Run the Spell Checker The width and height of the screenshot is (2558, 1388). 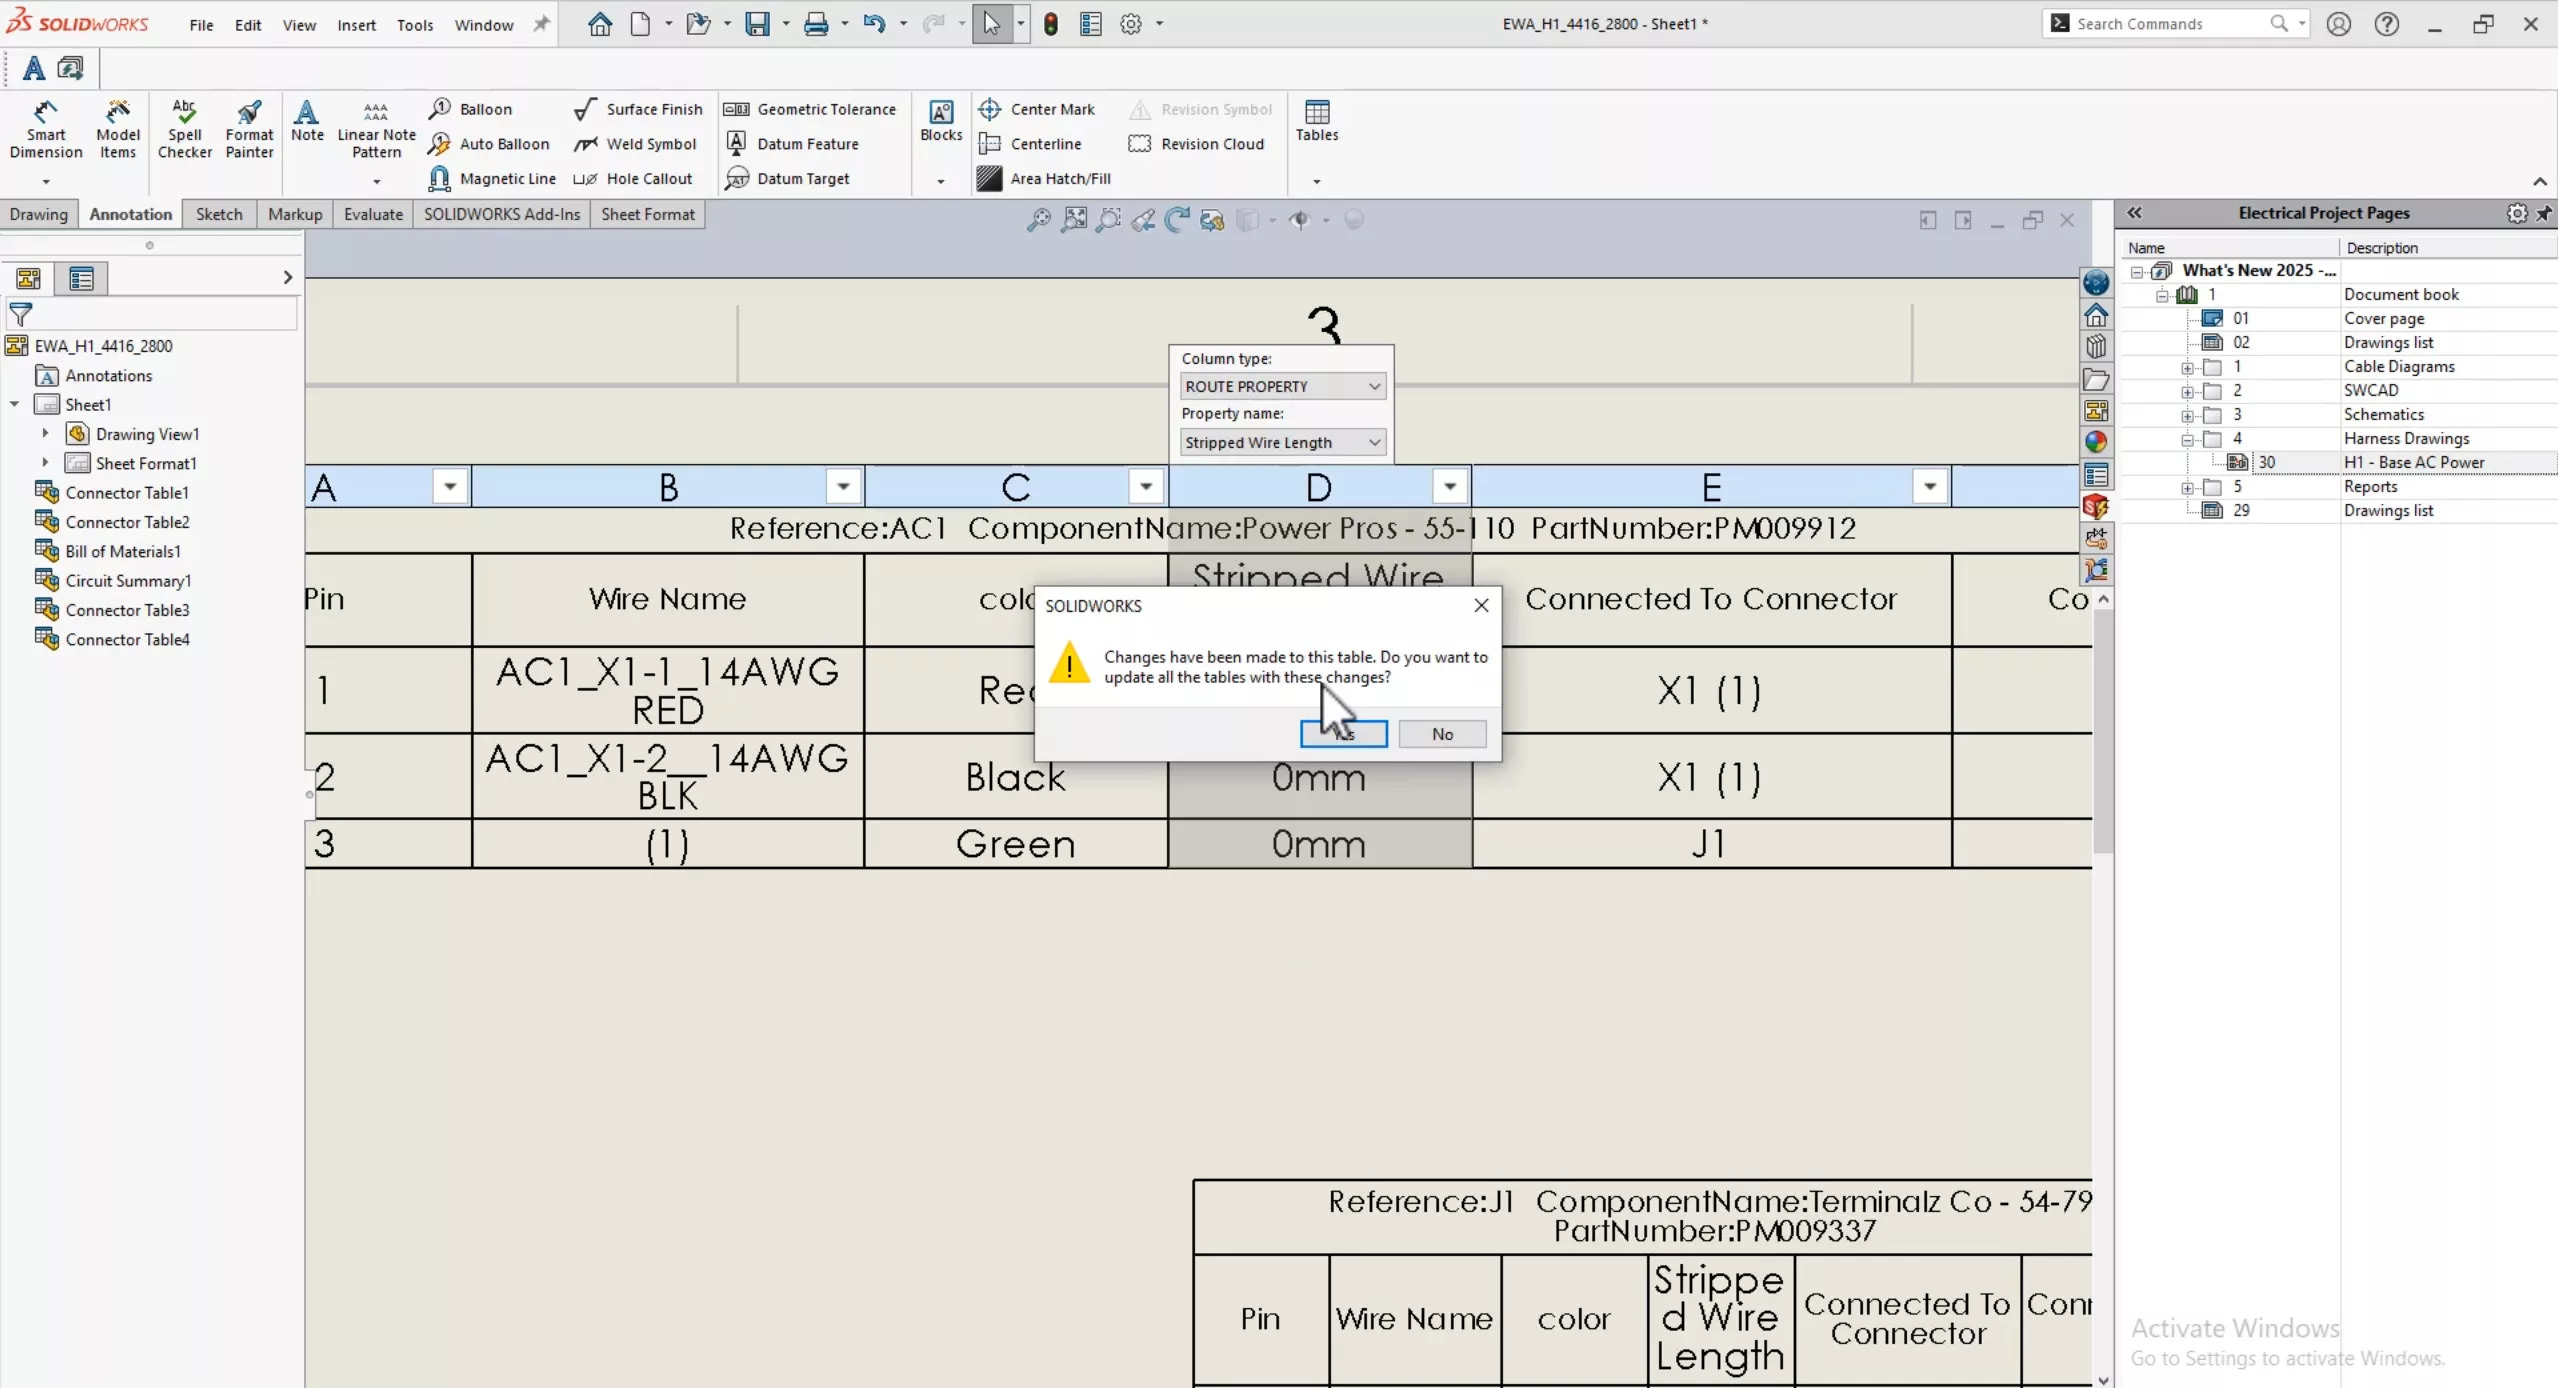pos(185,130)
